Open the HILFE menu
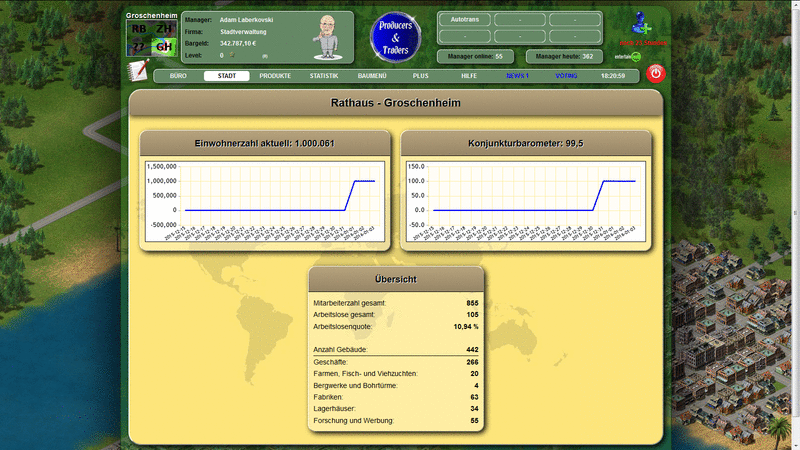This screenshot has height=450, width=800. [469, 76]
